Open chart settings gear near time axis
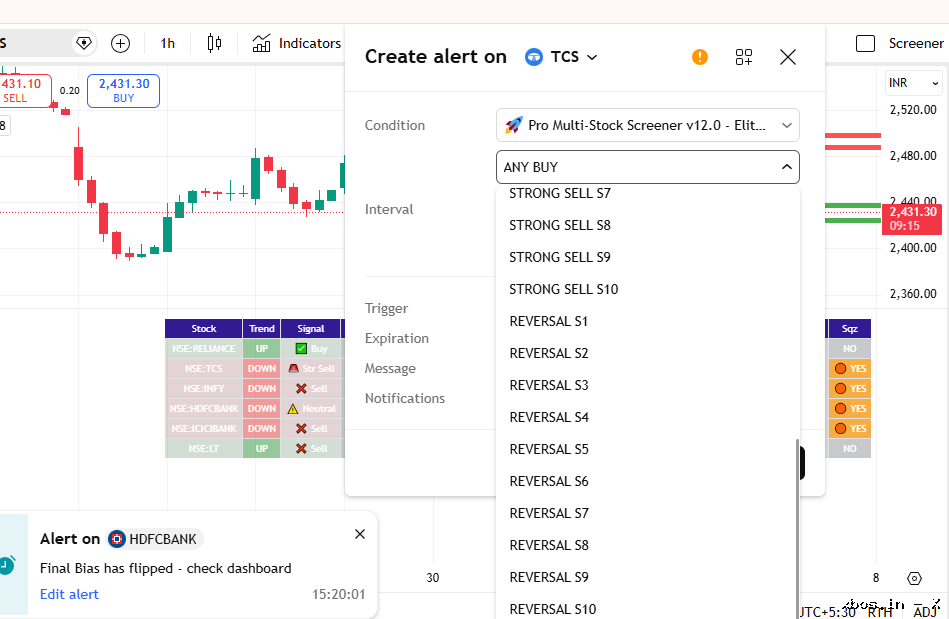The height and width of the screenshot is (619, 949). tap(914, 578)
